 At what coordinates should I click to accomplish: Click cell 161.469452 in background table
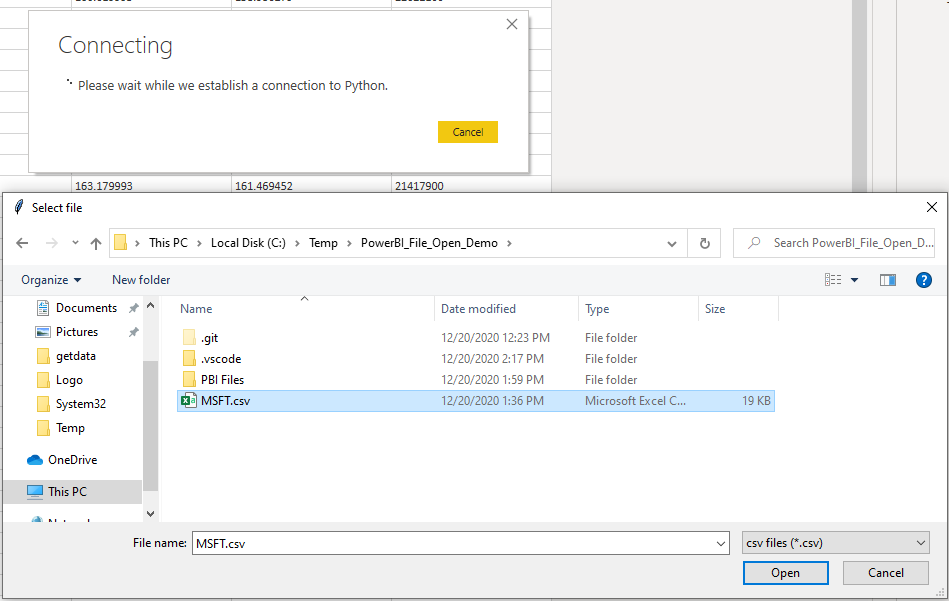(x=264, y=186)
